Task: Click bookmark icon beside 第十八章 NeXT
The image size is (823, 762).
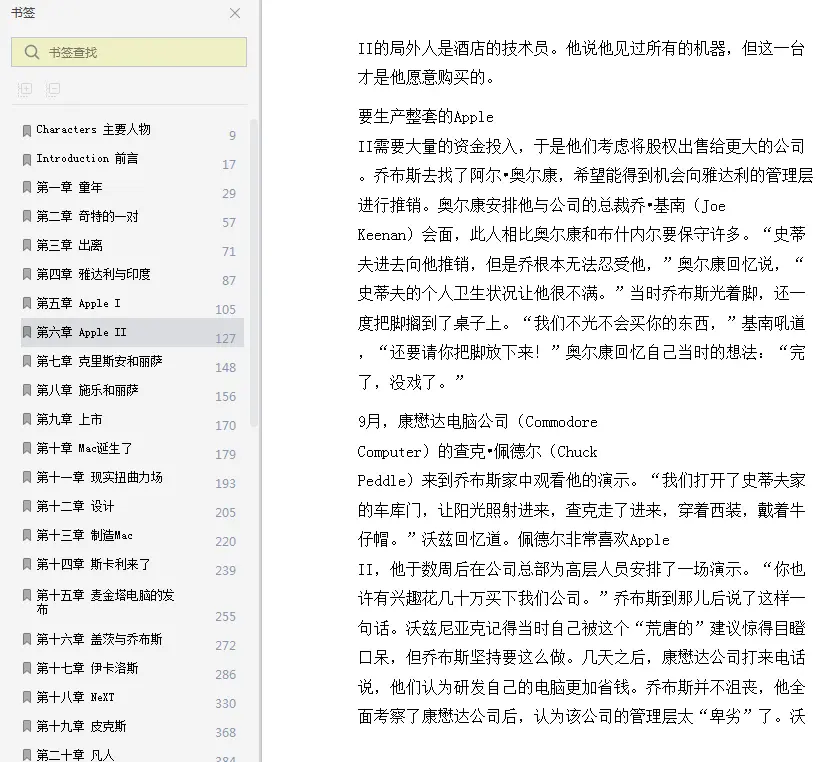Action: (27, 697)
